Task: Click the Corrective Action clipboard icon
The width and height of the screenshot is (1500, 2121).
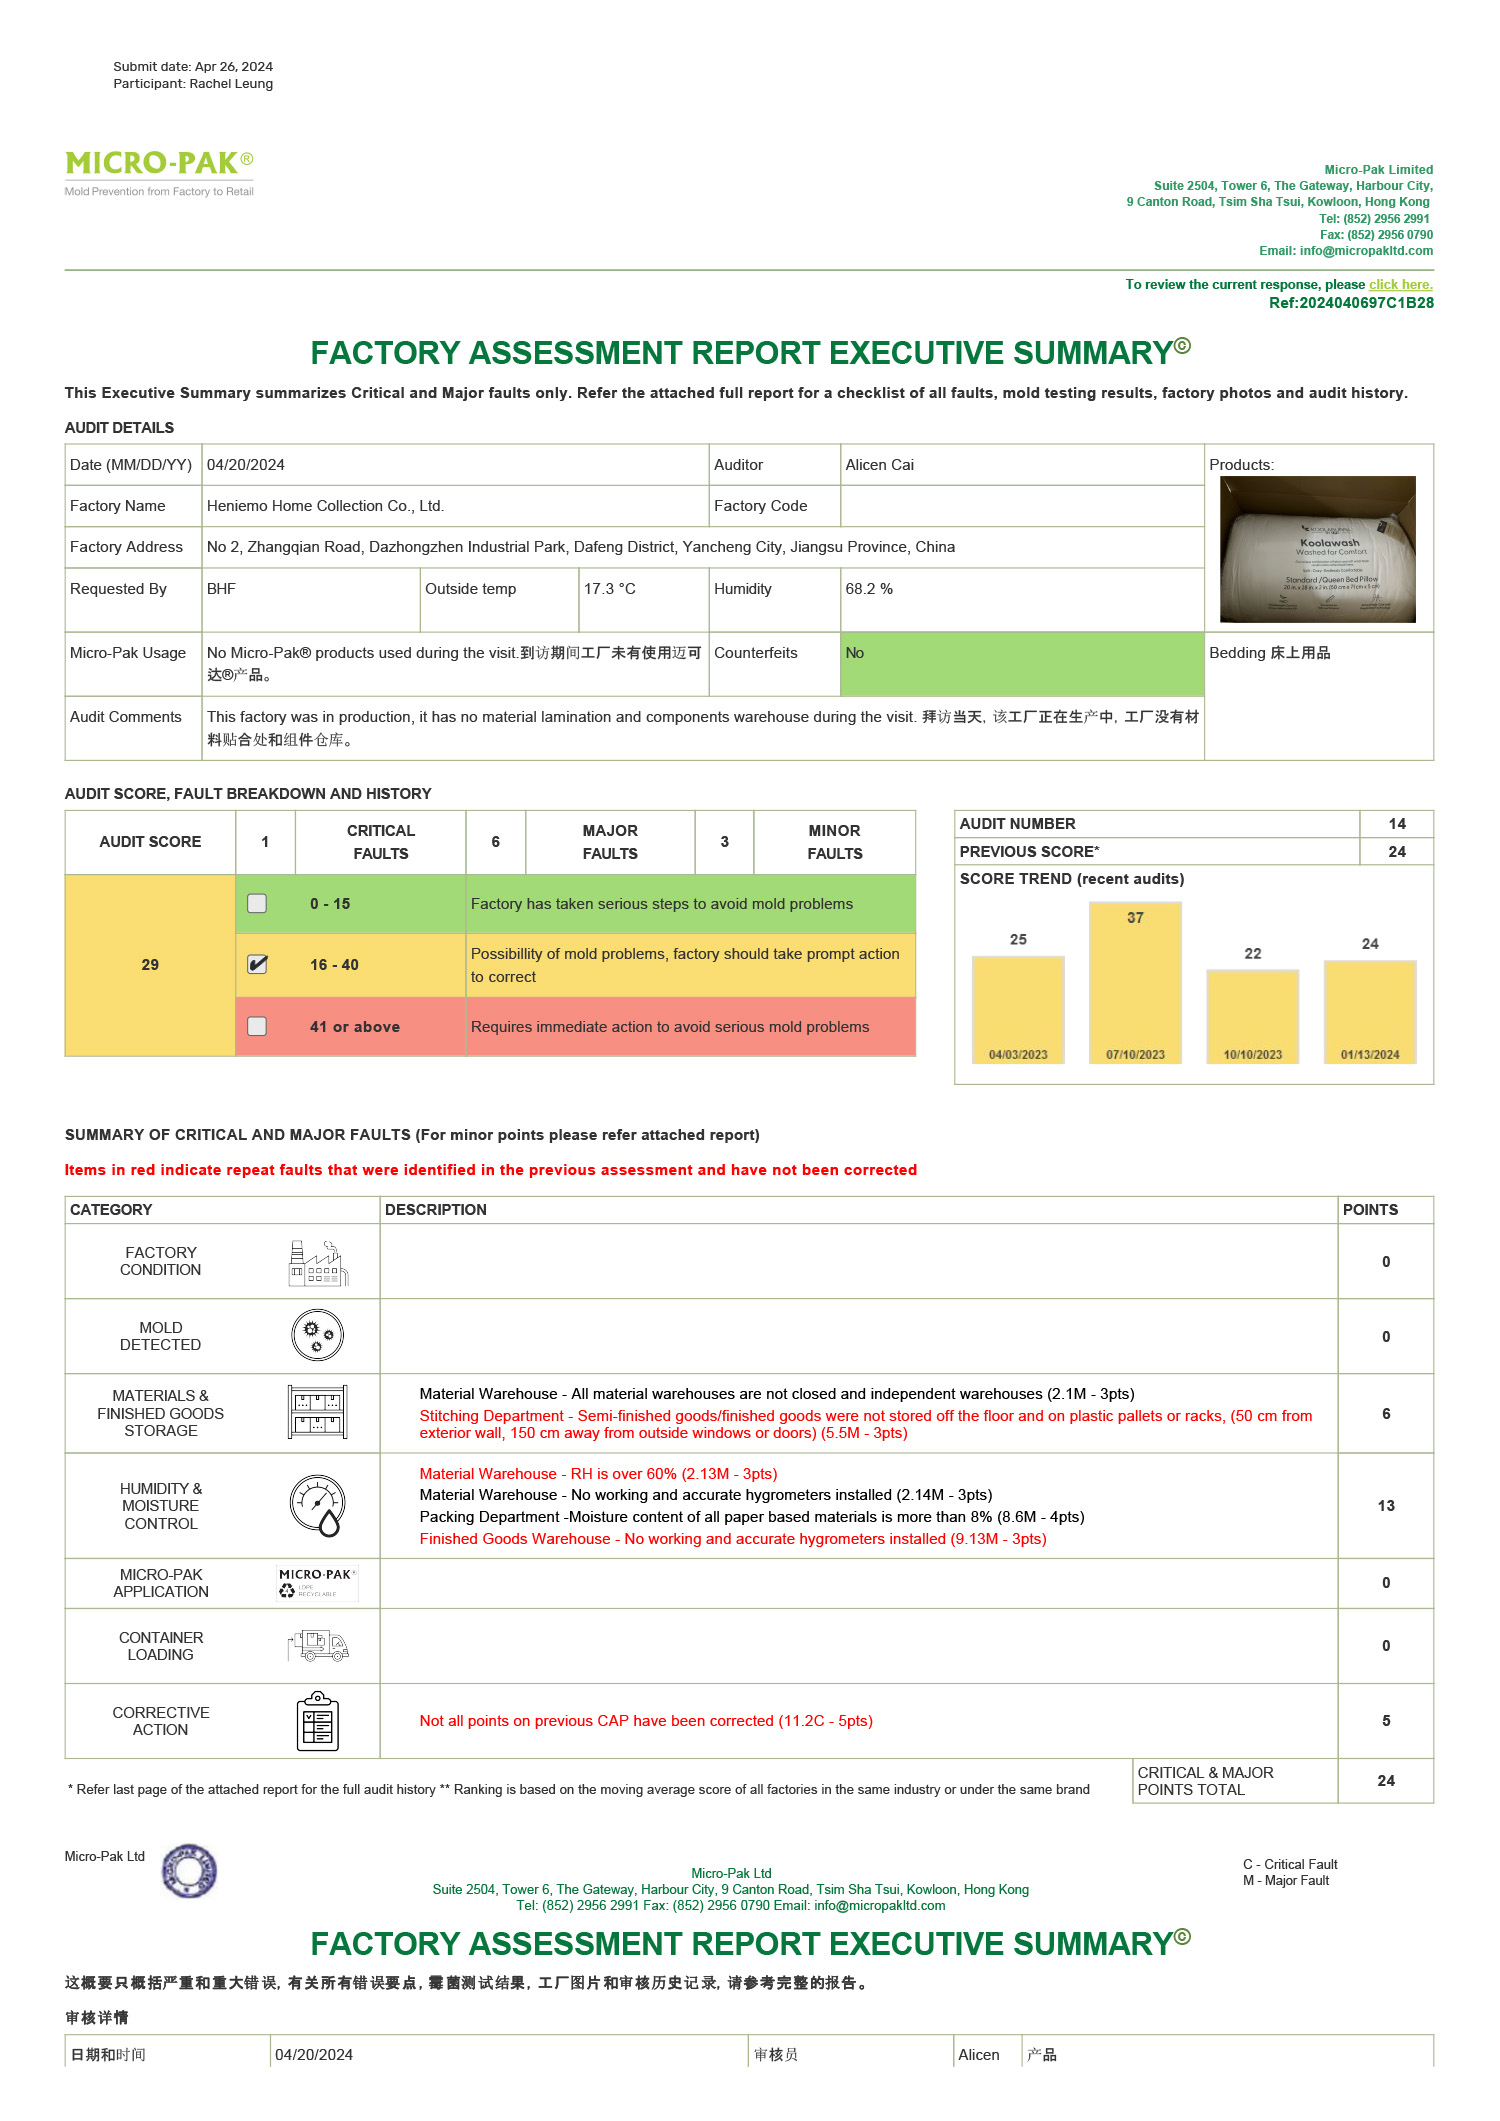Action: click(x=318, y=1721)
